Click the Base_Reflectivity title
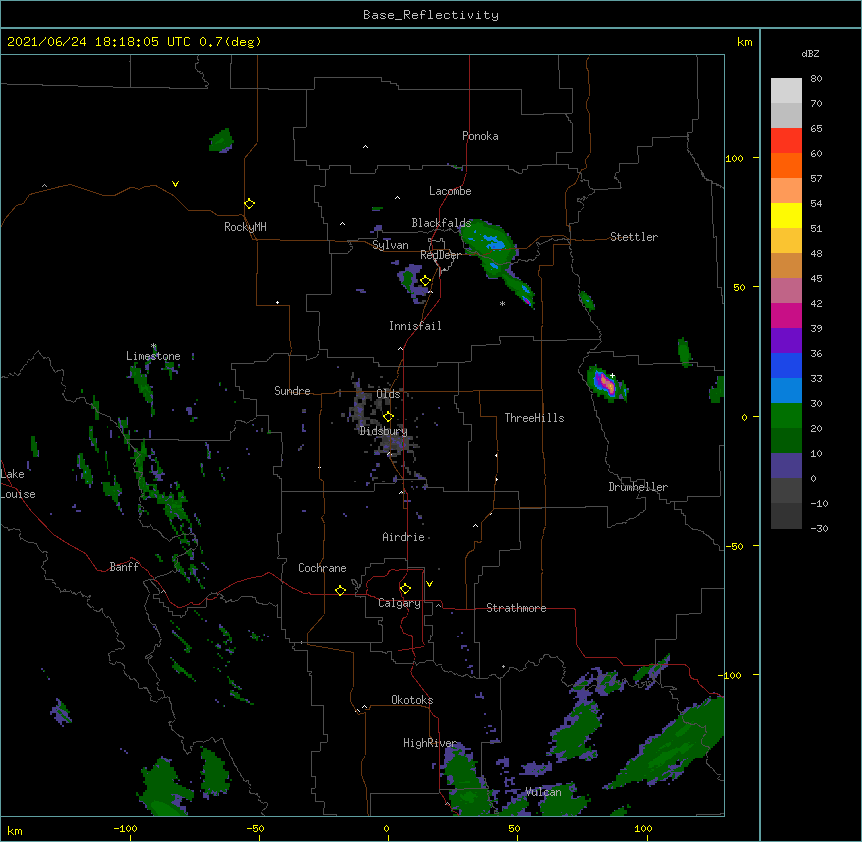 pyautogui.click(x=431, y=15)
